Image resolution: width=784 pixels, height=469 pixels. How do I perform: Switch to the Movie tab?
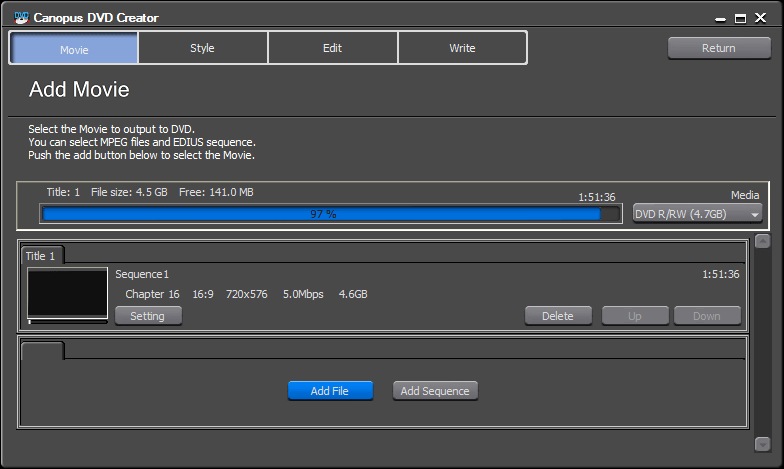click(x=74, y=48)
